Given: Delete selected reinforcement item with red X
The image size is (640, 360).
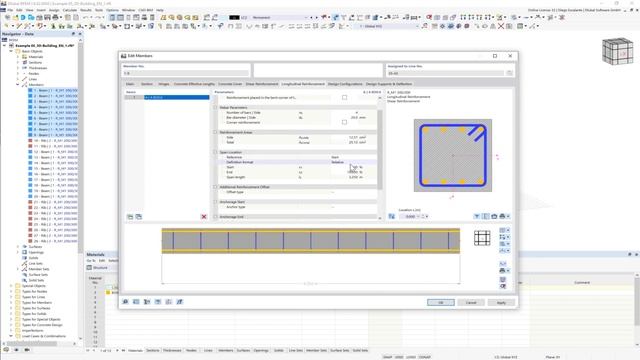Looking at the screenshot, I should 204,217.
